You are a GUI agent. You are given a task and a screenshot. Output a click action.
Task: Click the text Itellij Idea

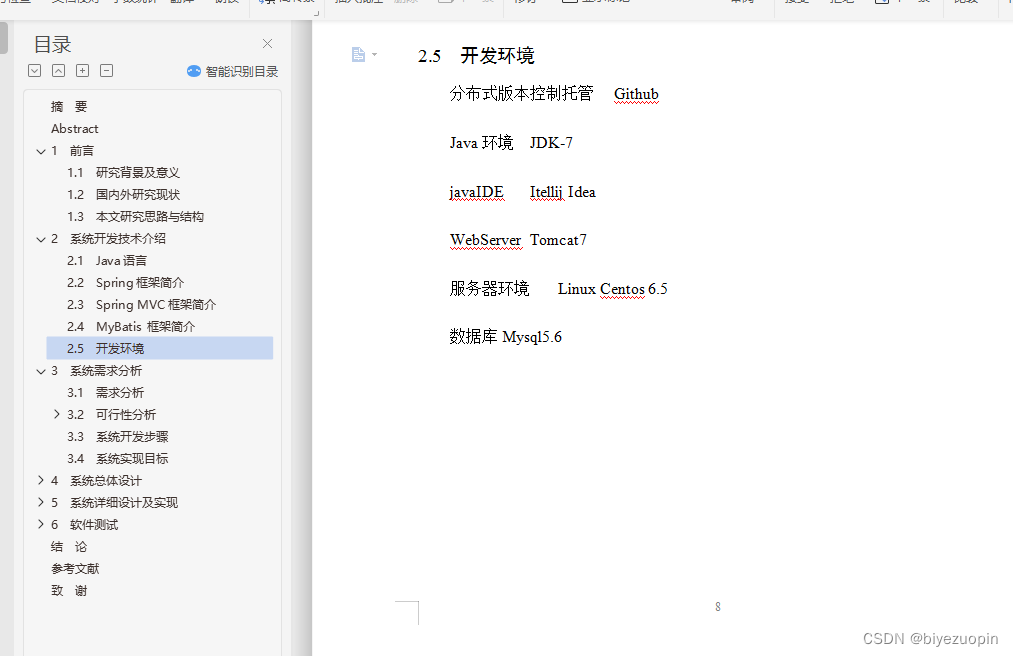coord(563,192)
